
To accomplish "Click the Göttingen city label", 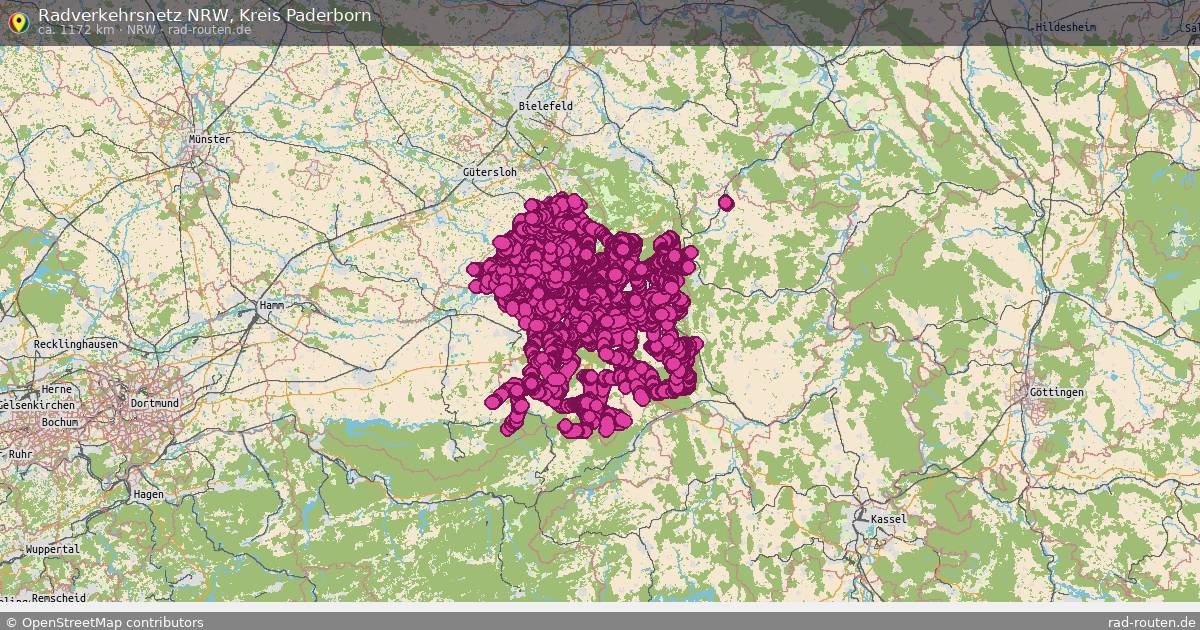I will 1056,390.
